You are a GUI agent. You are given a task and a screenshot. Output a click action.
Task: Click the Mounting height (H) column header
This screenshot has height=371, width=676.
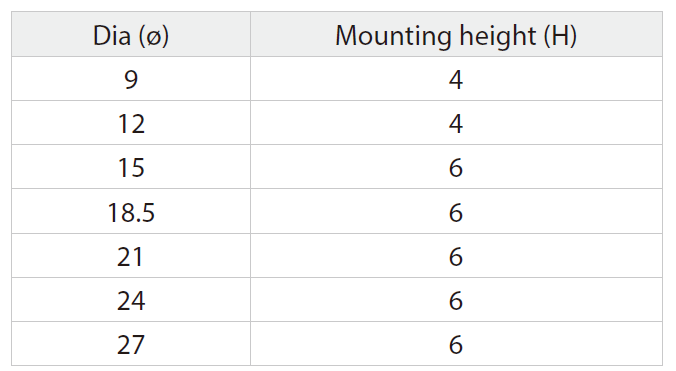[456, 34]
